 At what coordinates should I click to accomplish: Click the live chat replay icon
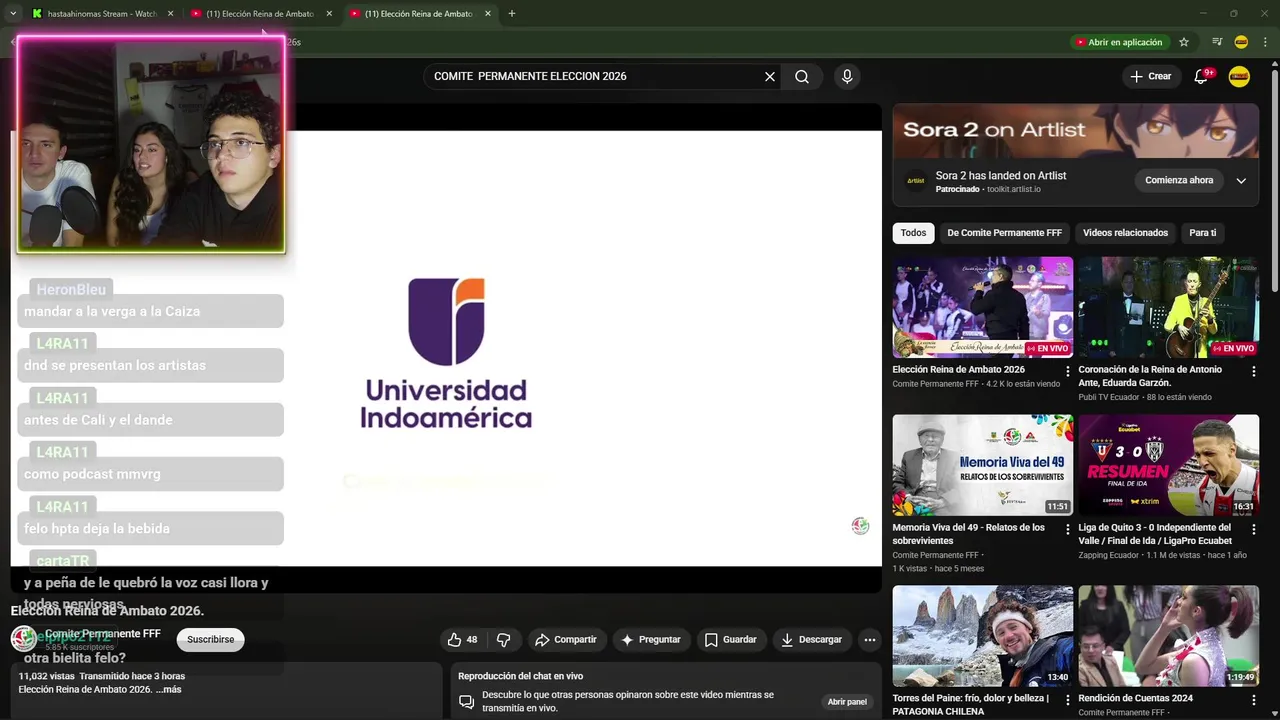(466, 702)
